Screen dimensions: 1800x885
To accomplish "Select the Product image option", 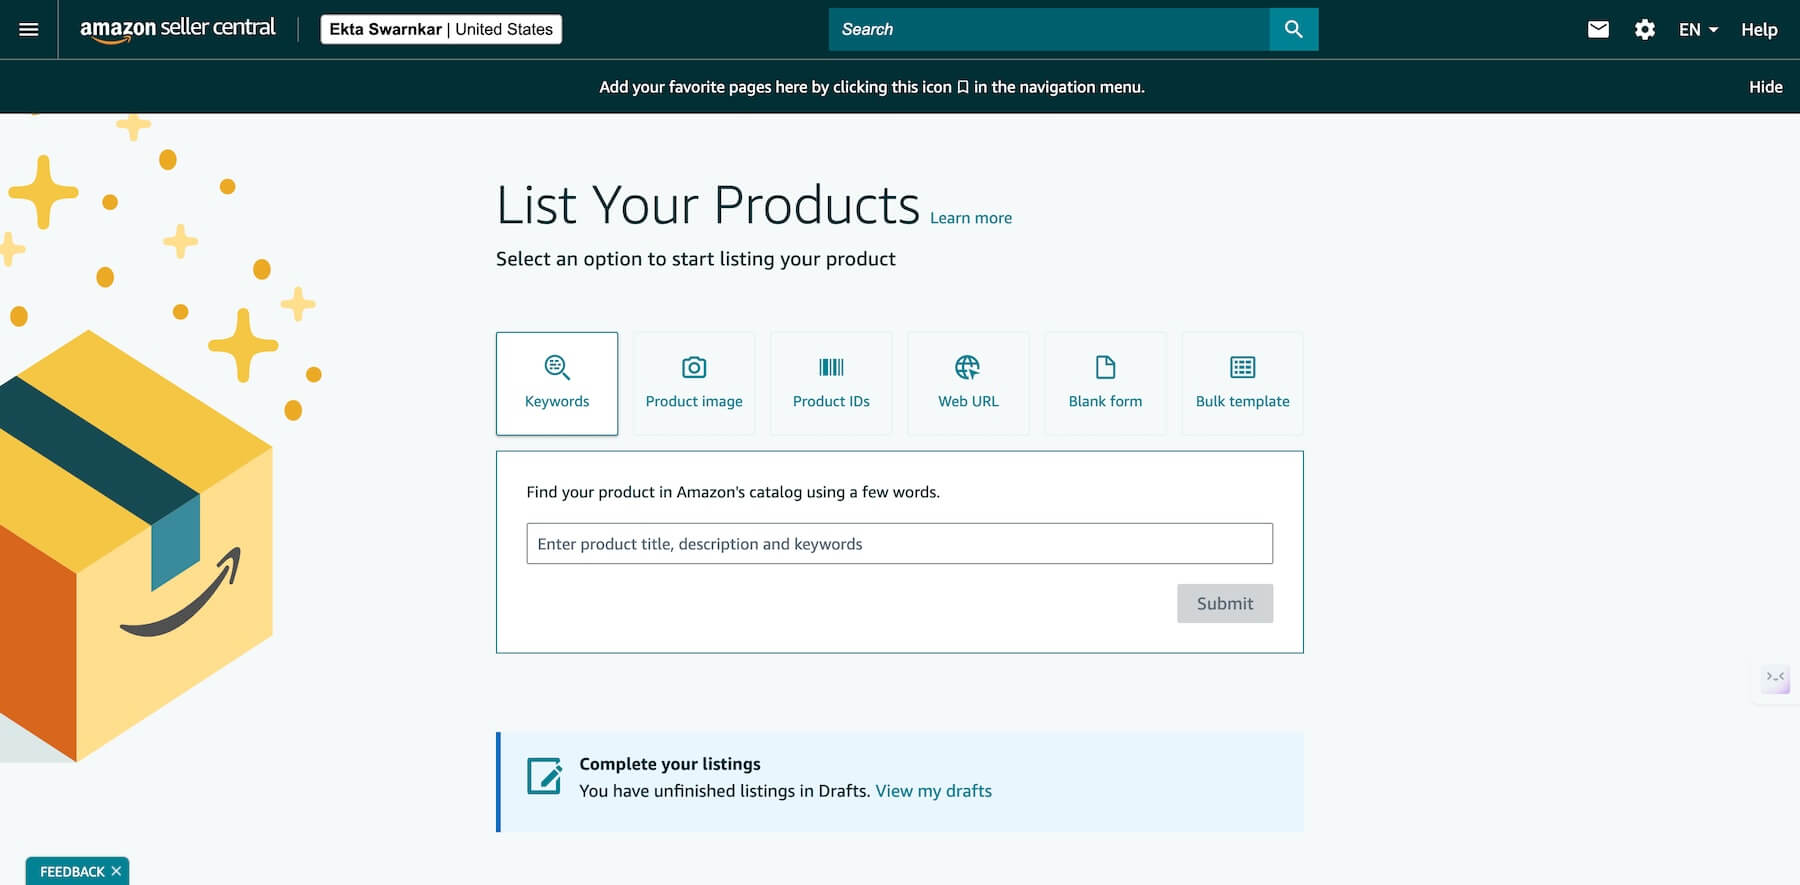I will point(694,383).
